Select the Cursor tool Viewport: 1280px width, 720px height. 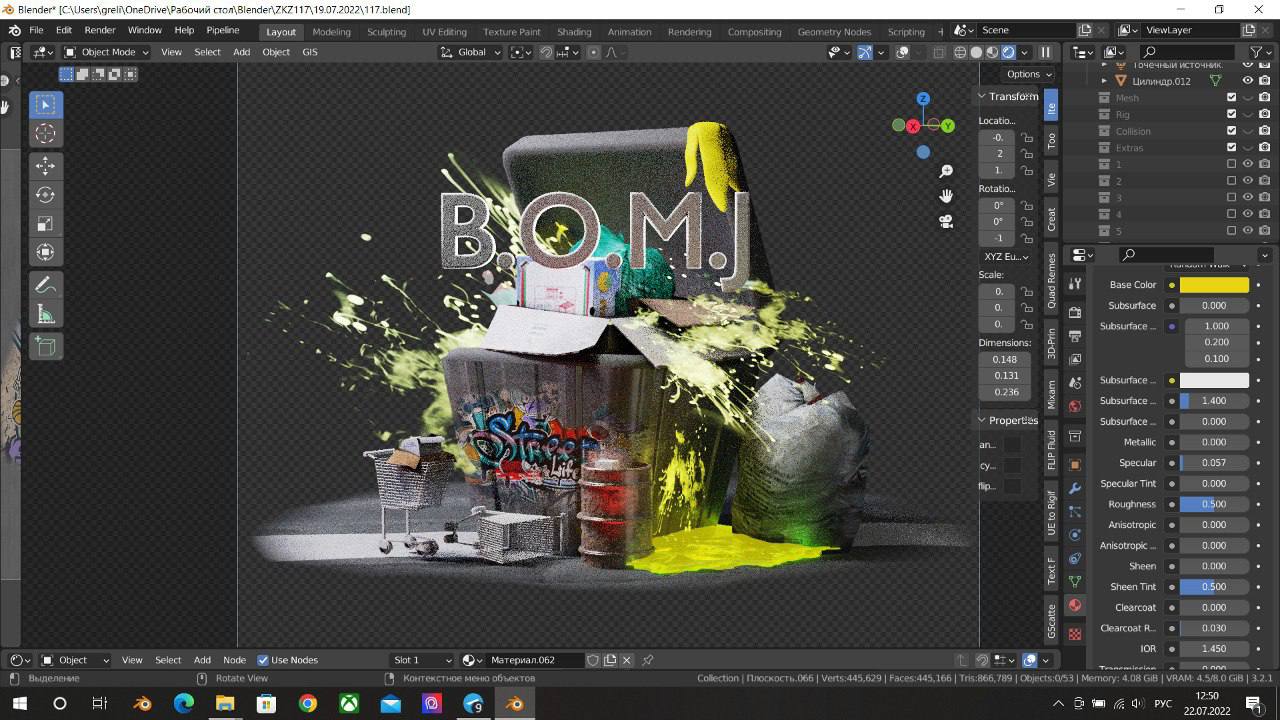pyautogui.click(x=45, y=133)
